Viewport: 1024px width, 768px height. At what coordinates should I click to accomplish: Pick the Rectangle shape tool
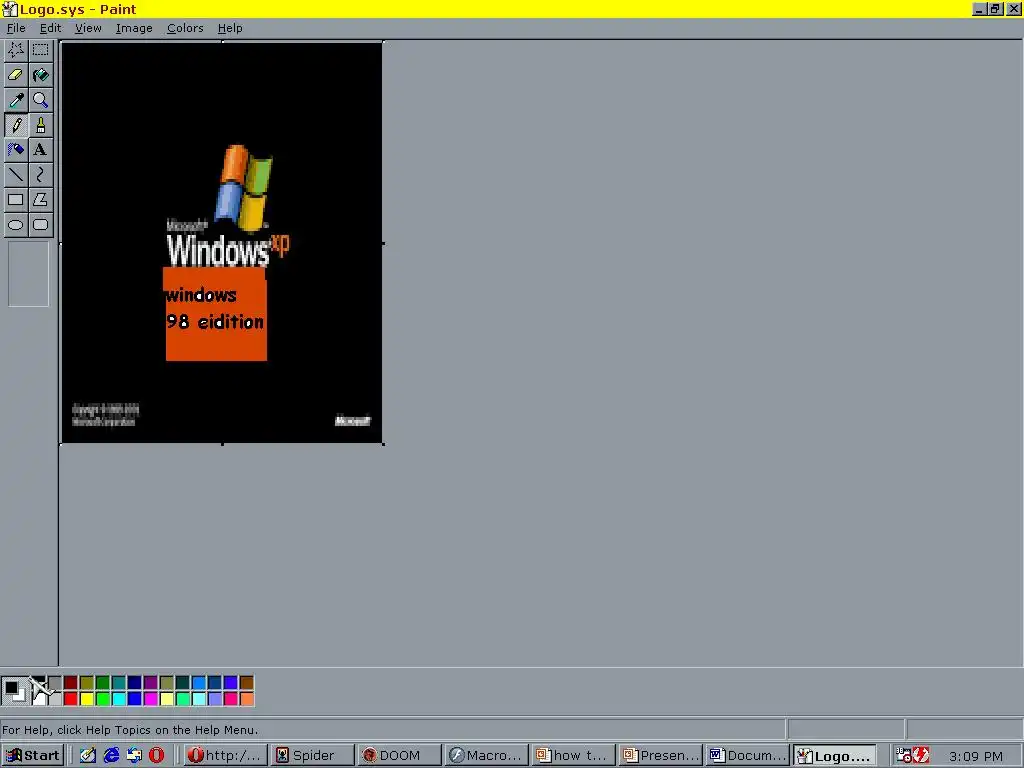[16, 200]
